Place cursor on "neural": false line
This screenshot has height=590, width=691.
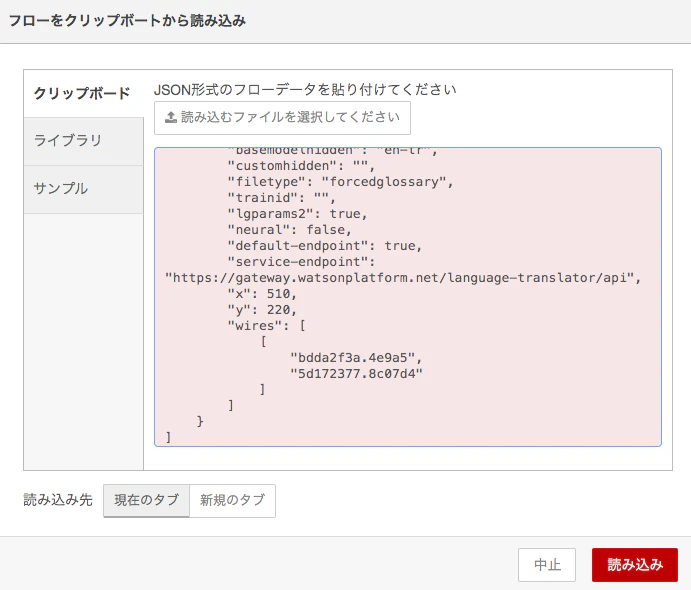pos(289,230)
